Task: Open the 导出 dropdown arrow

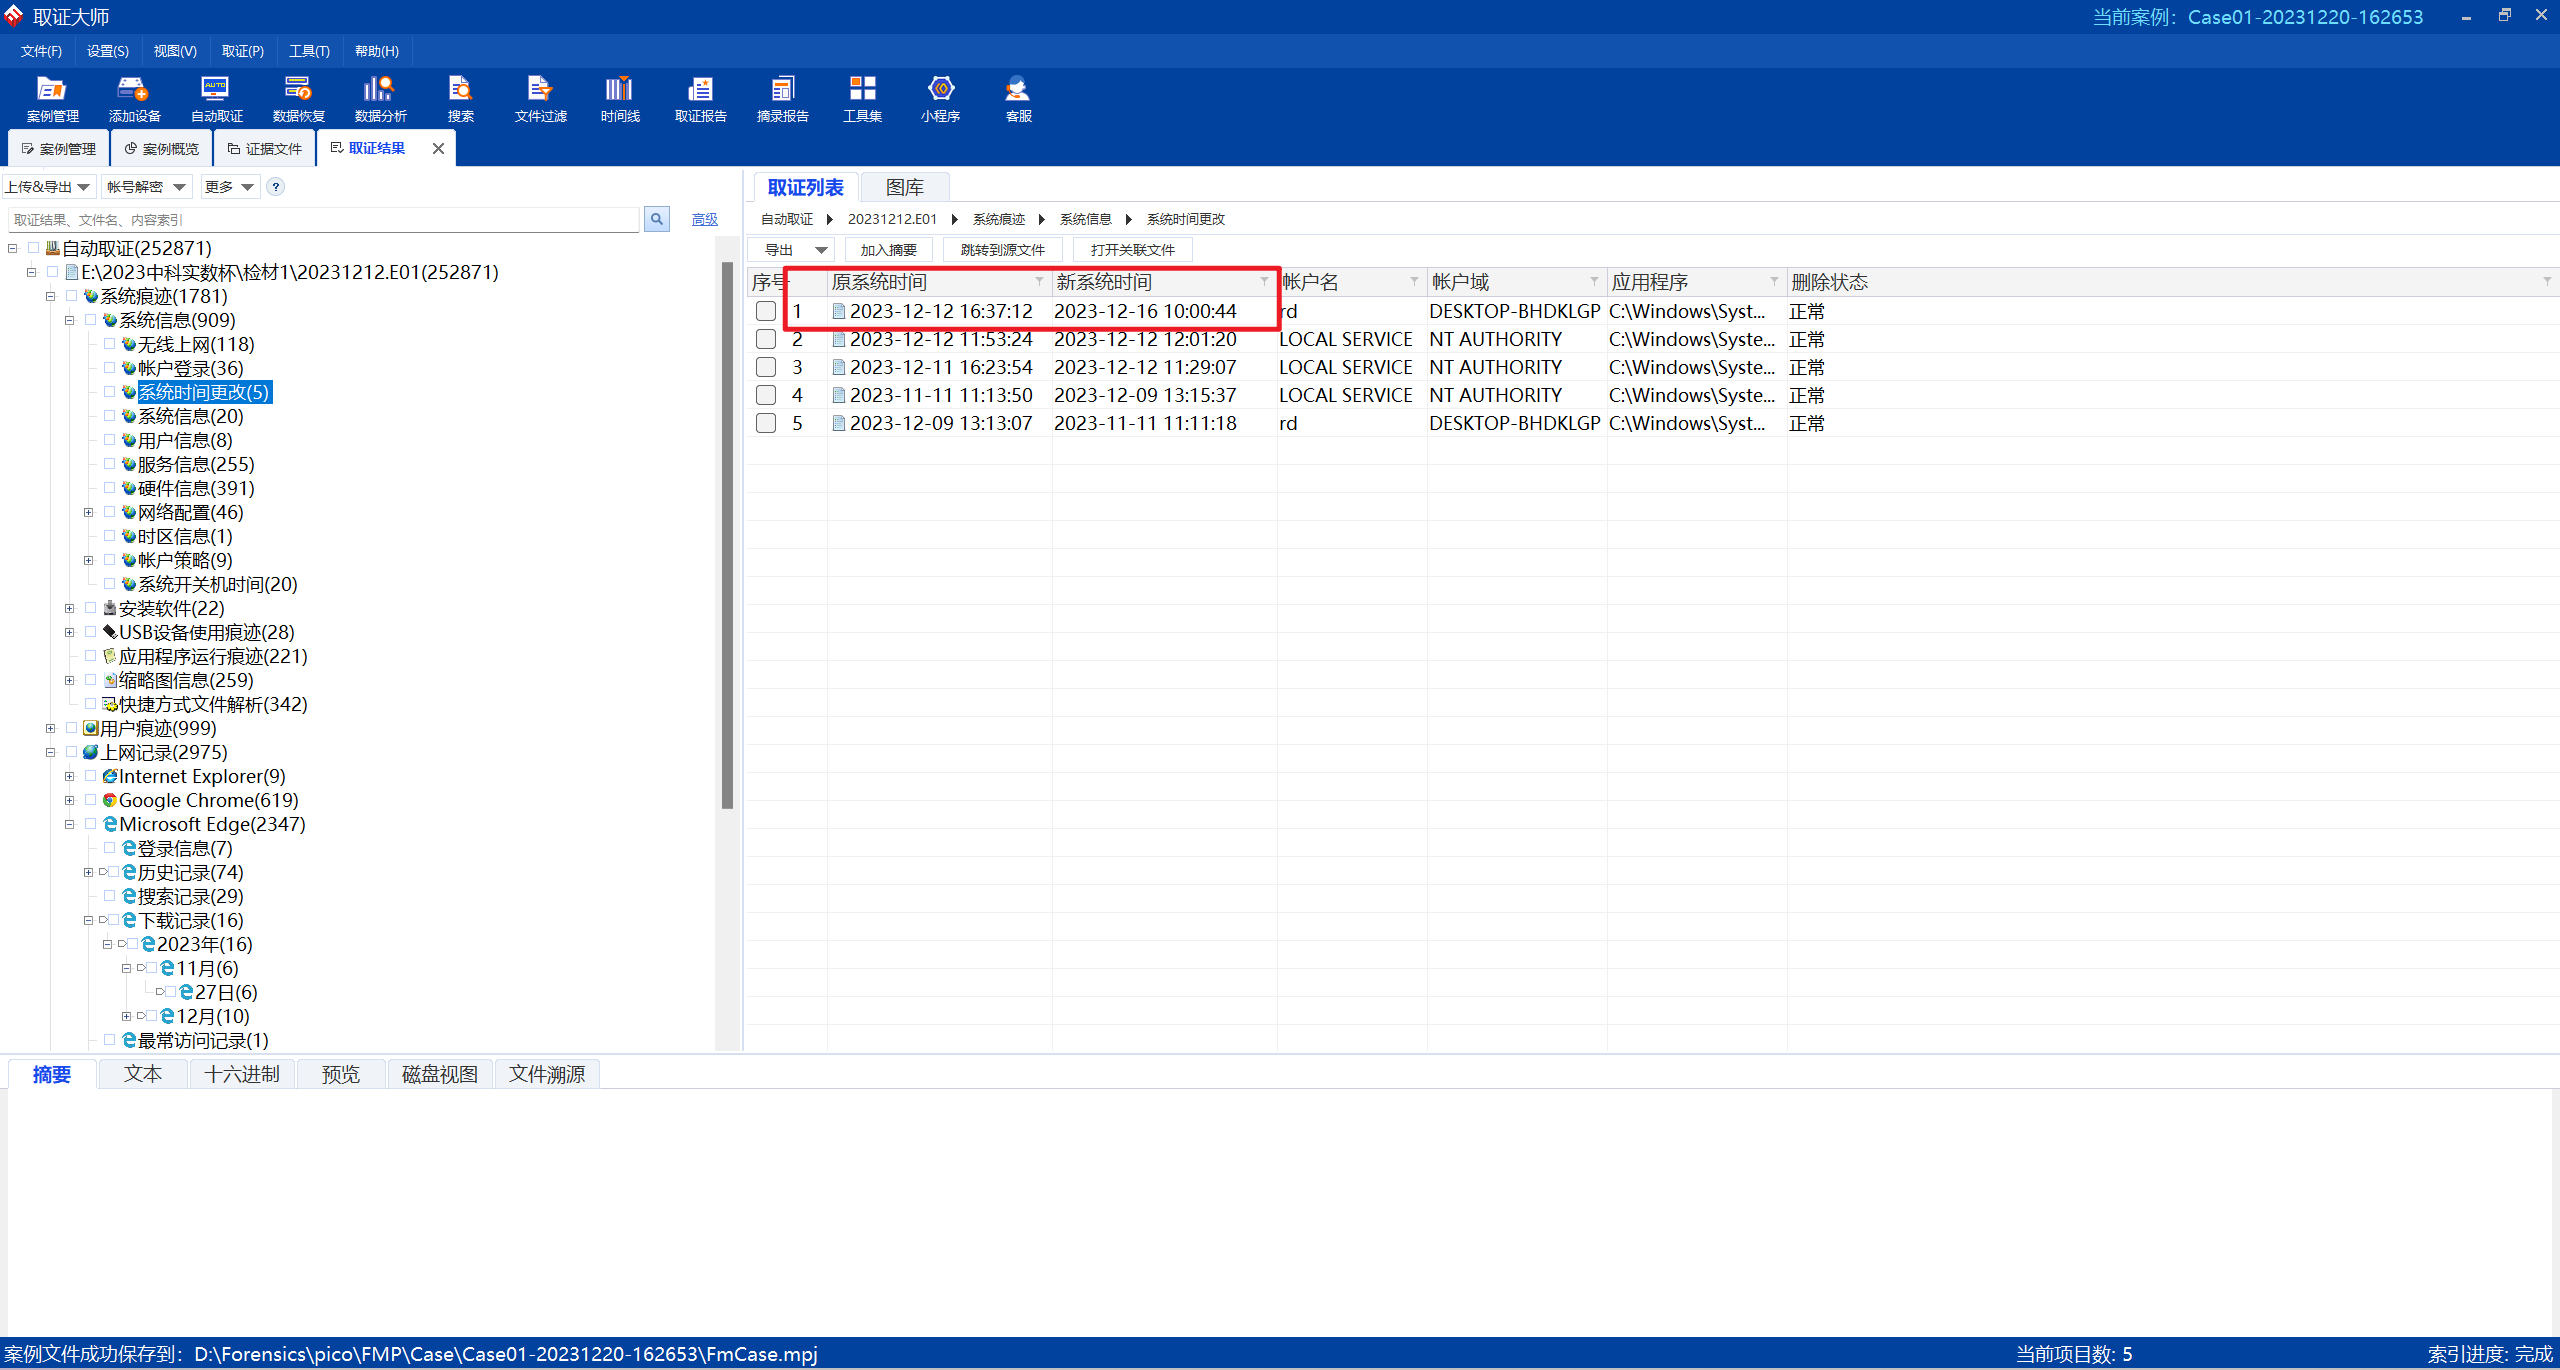Action: coord(821,250)
